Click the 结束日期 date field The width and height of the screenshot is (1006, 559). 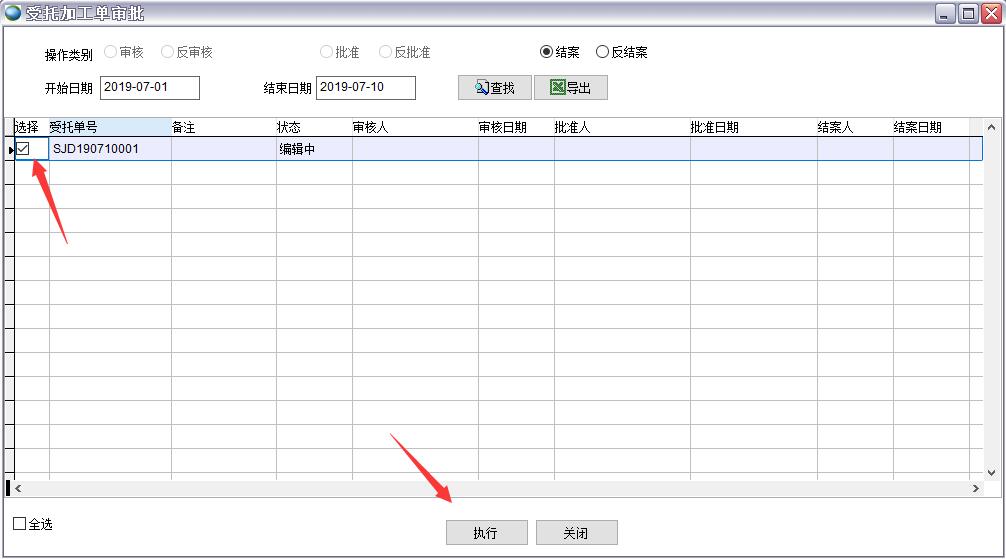tap(365, 88)
